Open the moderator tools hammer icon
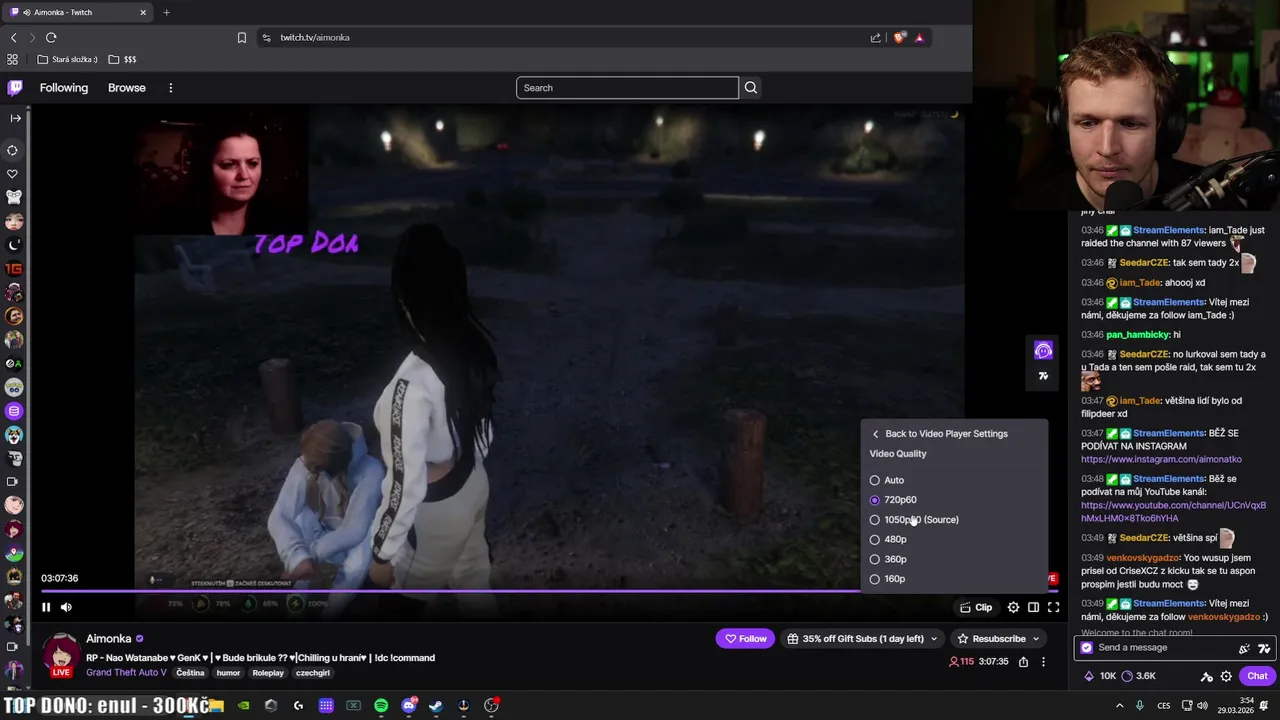Screen dimensions: 1280x720 click(x=1207, y=676)
